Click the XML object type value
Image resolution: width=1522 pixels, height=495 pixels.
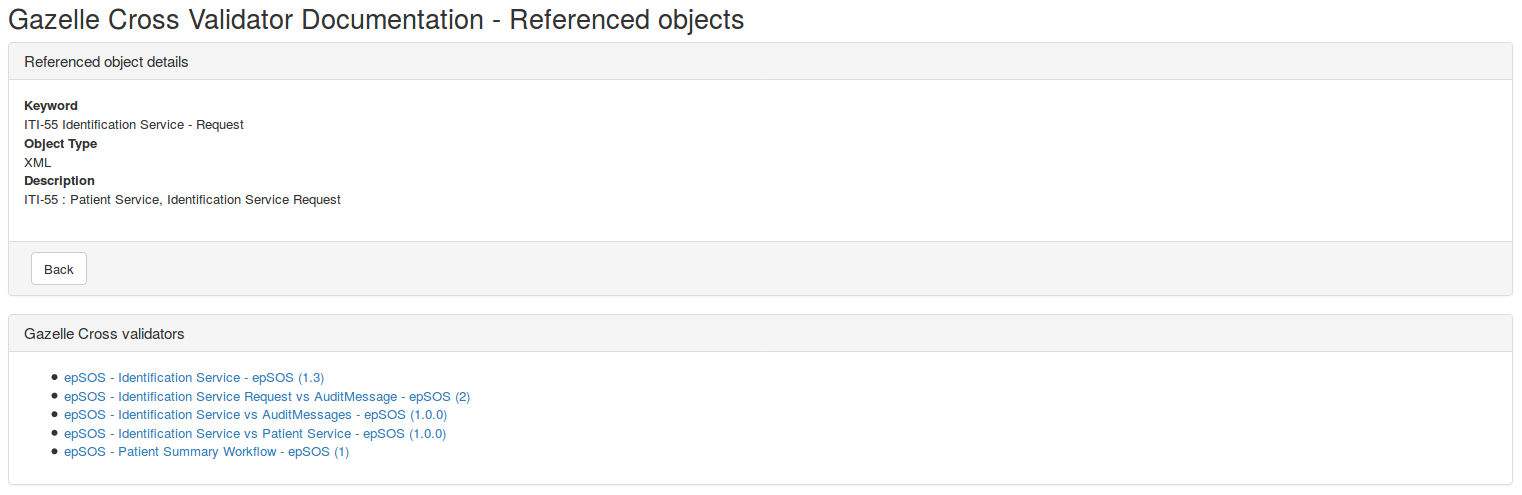click(x=38, y=162)
